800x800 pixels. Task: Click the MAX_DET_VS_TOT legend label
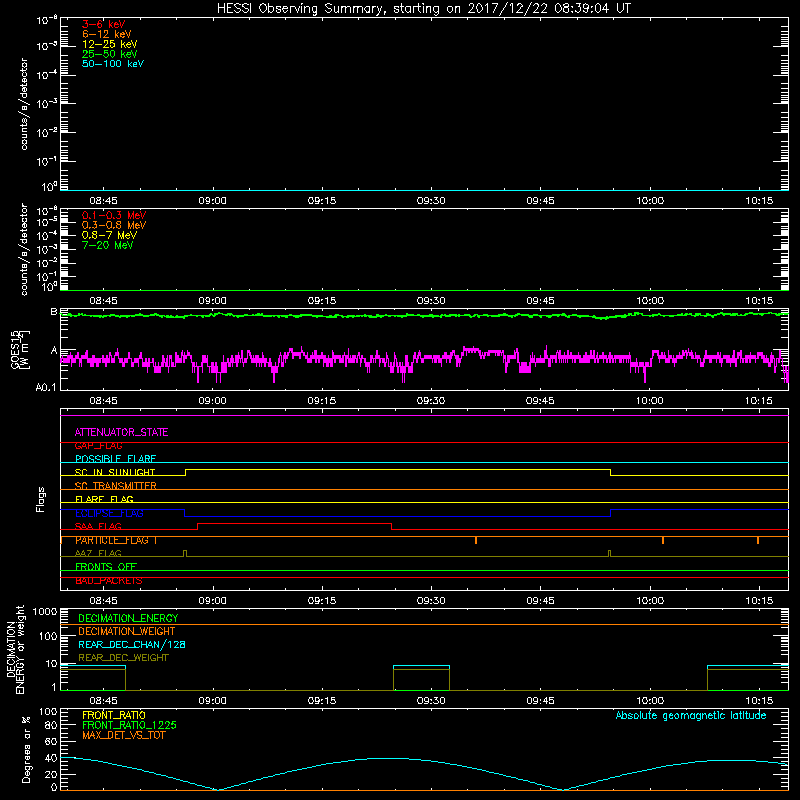coord(123,735)
